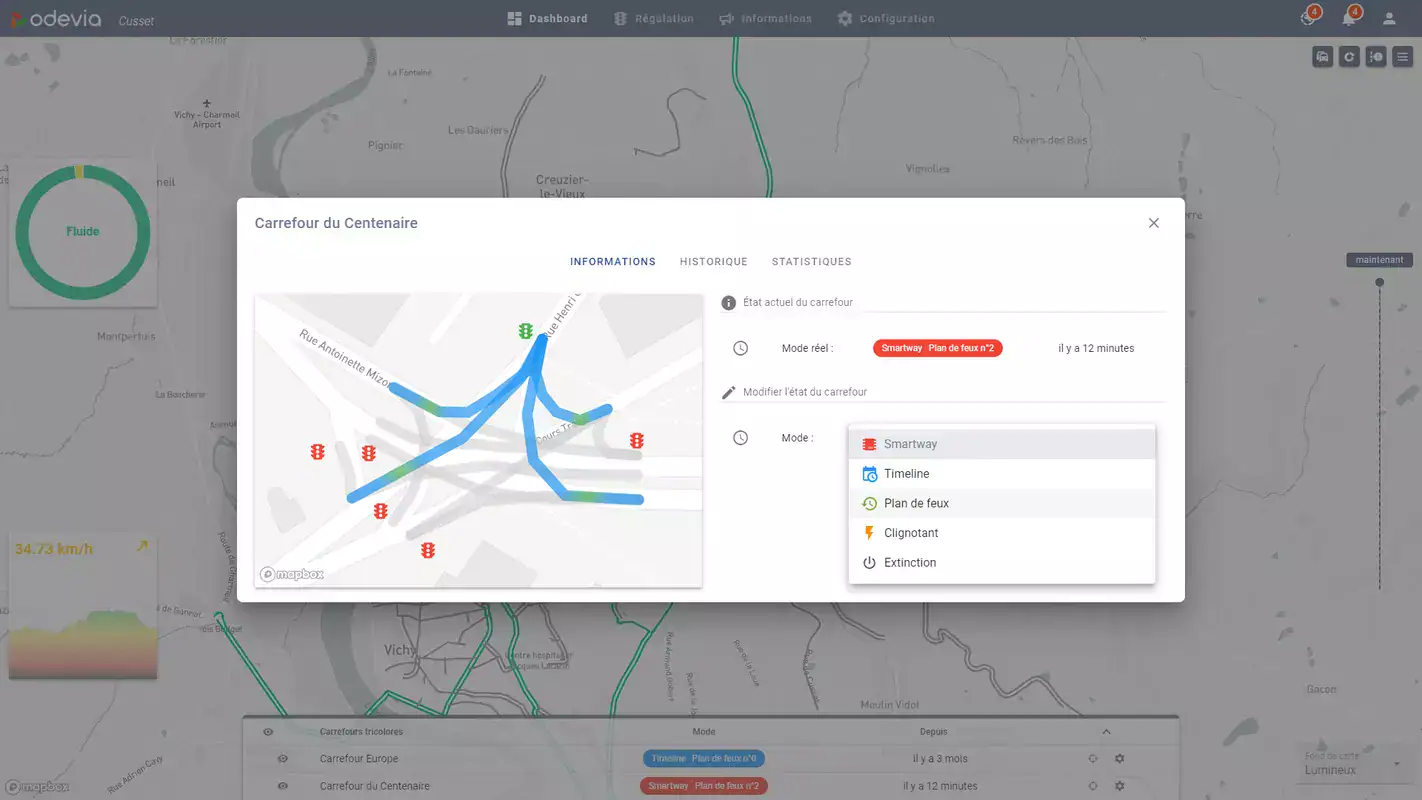Toggle visibility of Carrefour du Centenaire row

pos(283,786)
